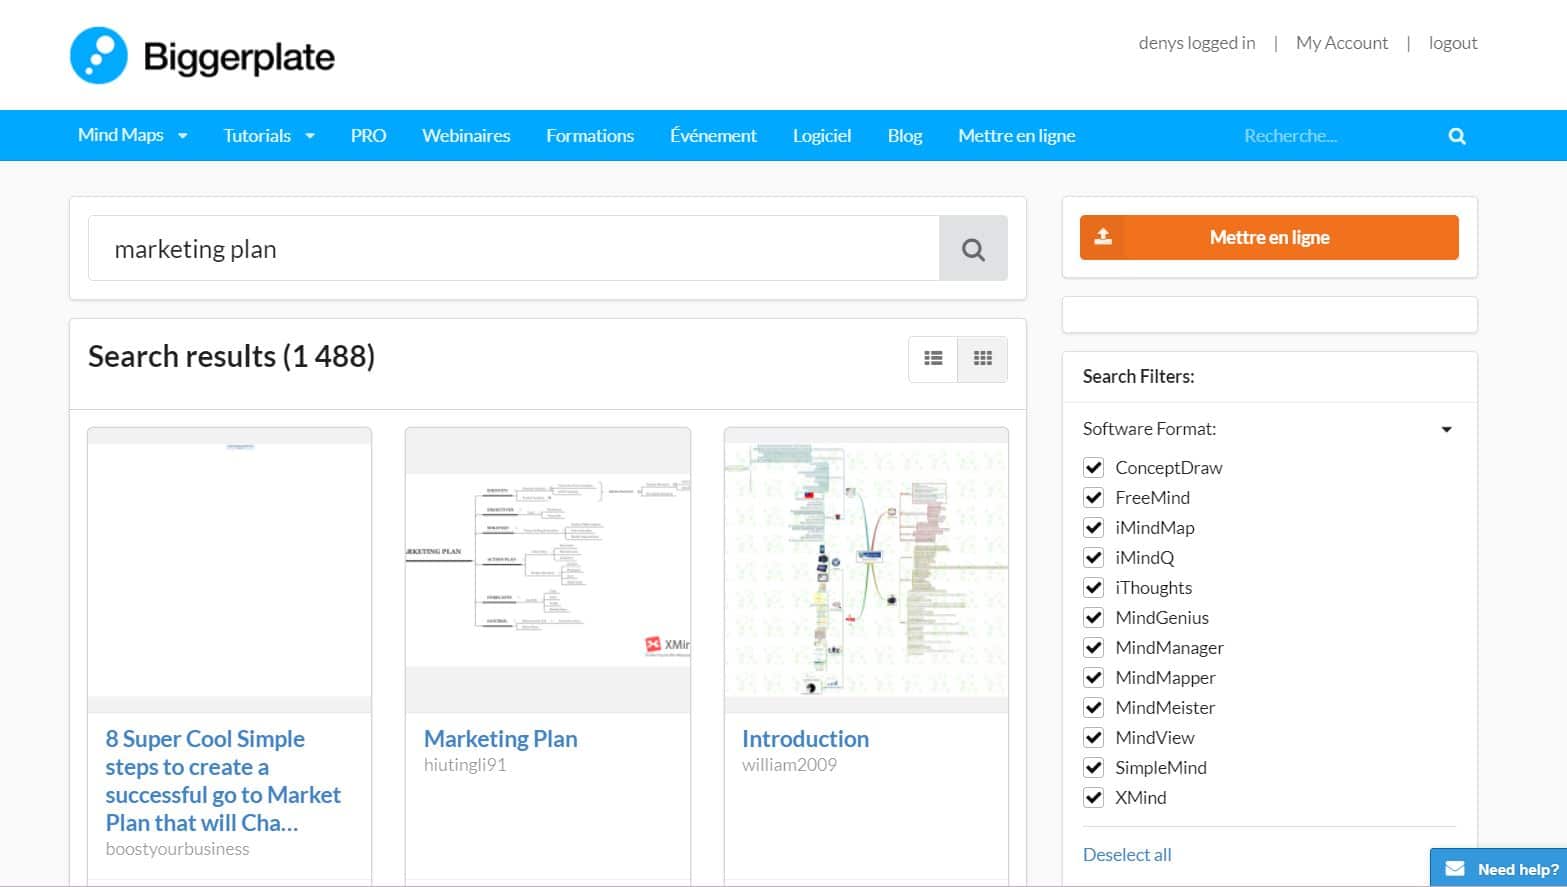The image size is (1567, 887).
Task: Uncheck the FreeMind format filter
Action: click(x=1093, y=497)
